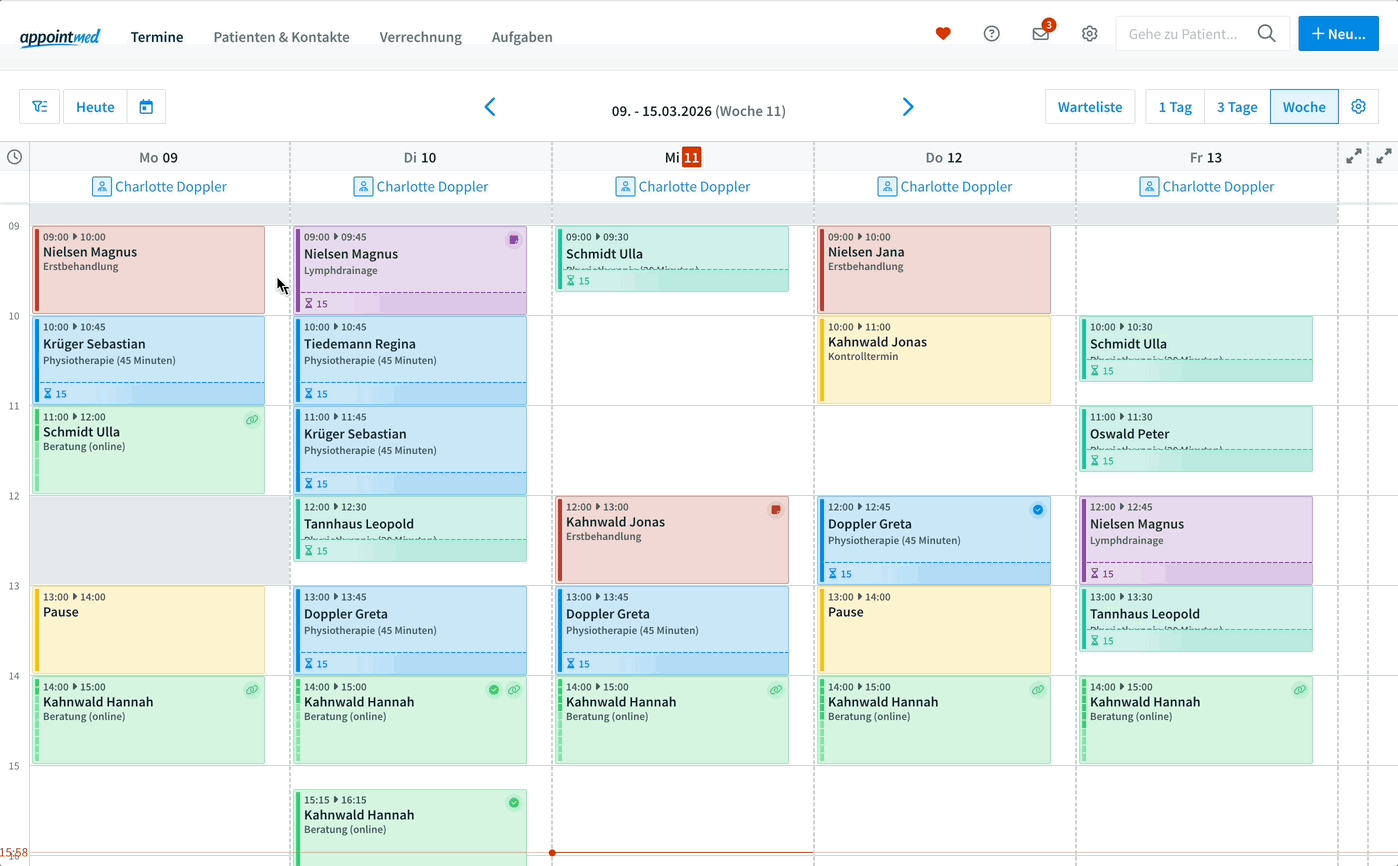
Task: Switch to 3 Tage view
Action: (x=1236, y=107)
